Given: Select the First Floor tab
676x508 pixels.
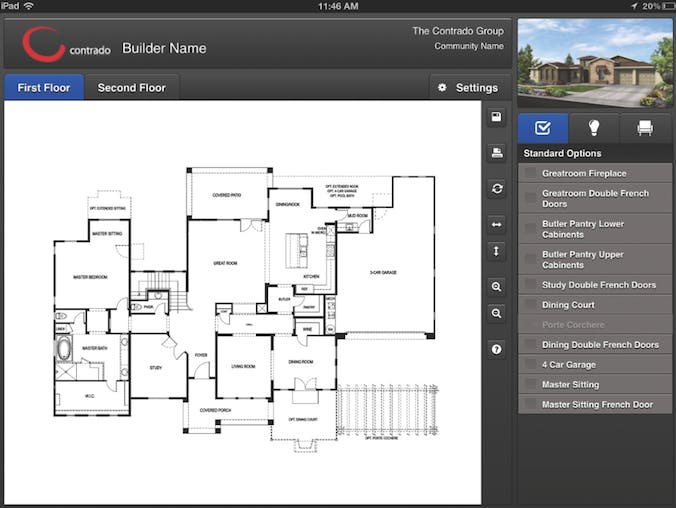Looking at the screenshot, I should tap(44, 88).
